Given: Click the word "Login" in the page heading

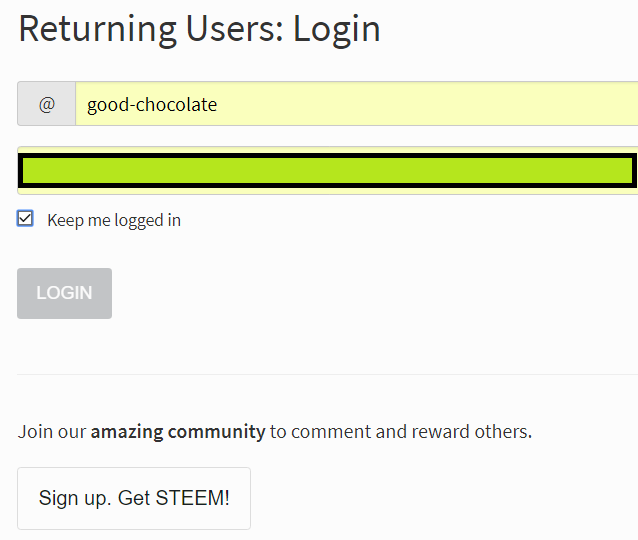Looking at the screenshot, I should (x=337, y=28).
